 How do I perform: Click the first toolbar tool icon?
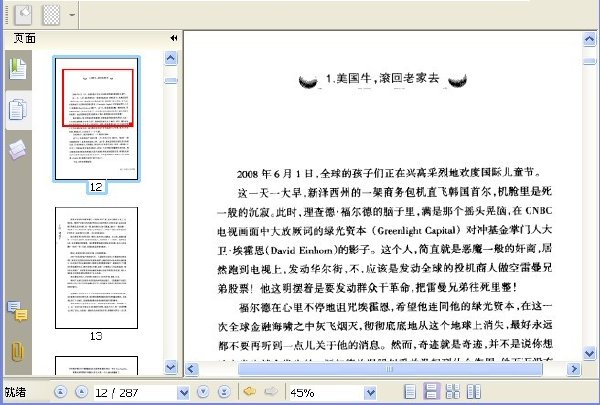[23, 14]
